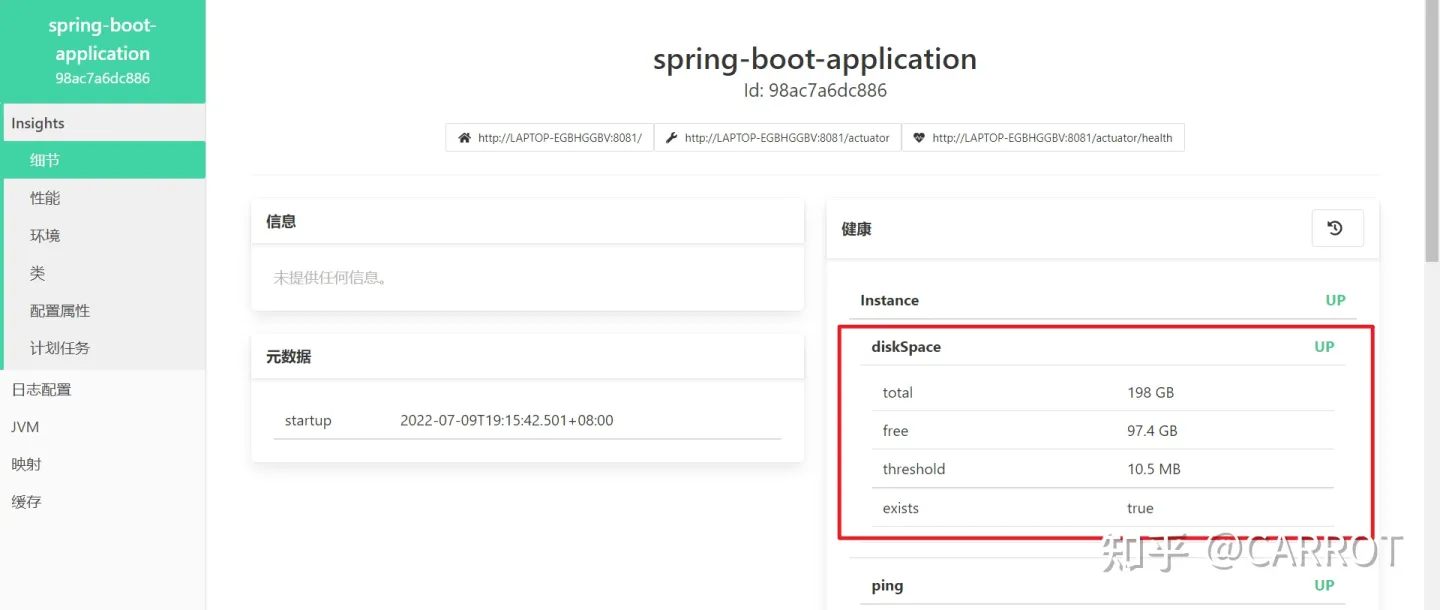Viewport: 1440px width, 610px height.
Task: Click the wrench icon beside actuator URL
Action: [x=672, y=138]
